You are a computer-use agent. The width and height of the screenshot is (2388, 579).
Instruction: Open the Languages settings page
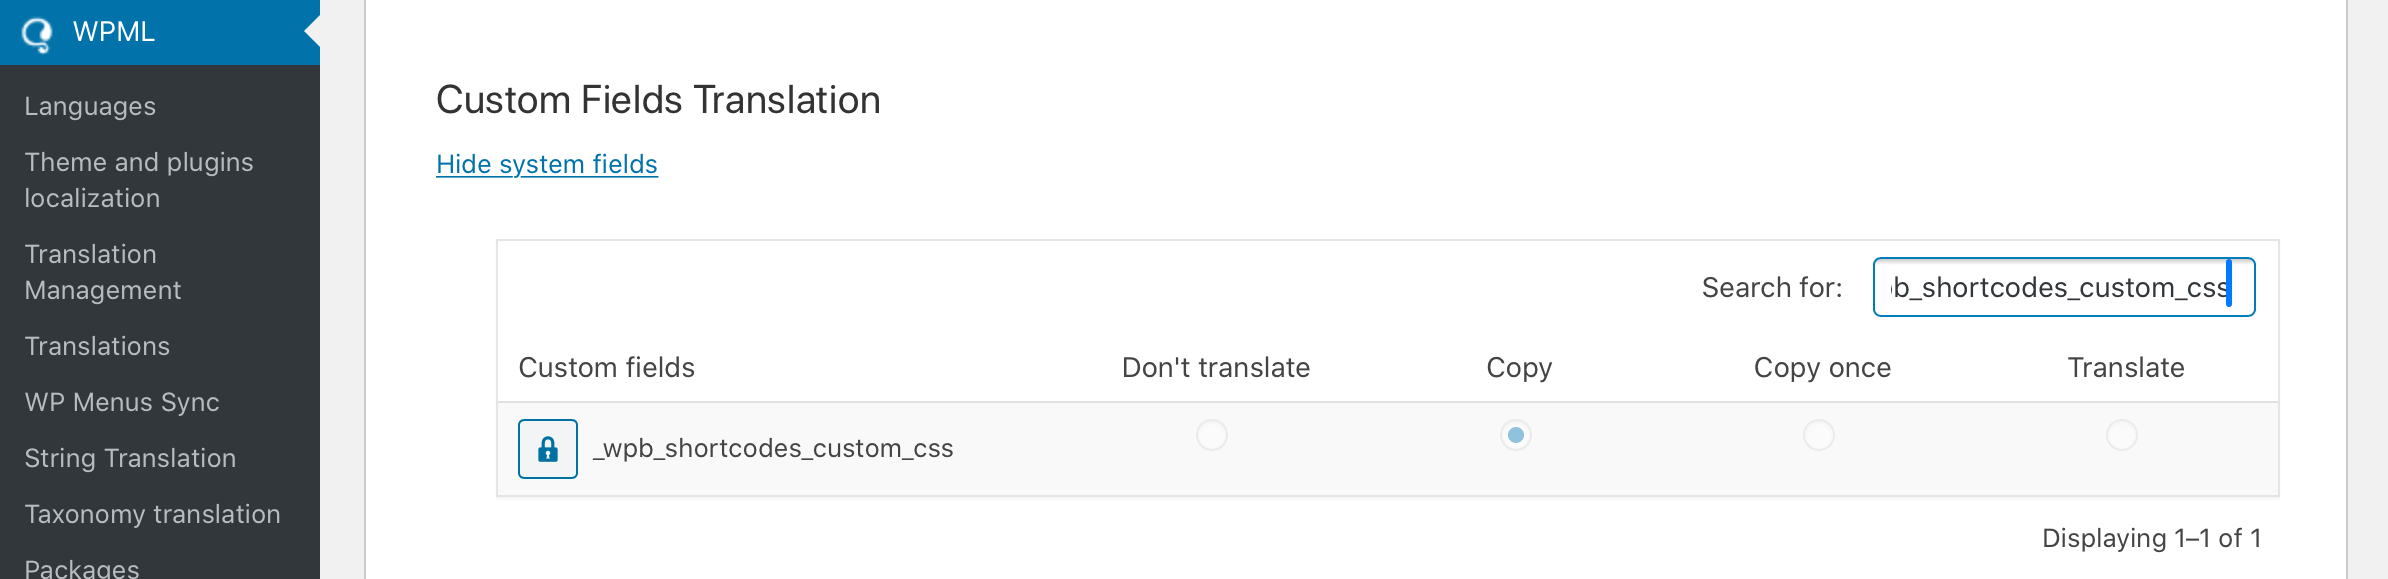tap(90, 105)
